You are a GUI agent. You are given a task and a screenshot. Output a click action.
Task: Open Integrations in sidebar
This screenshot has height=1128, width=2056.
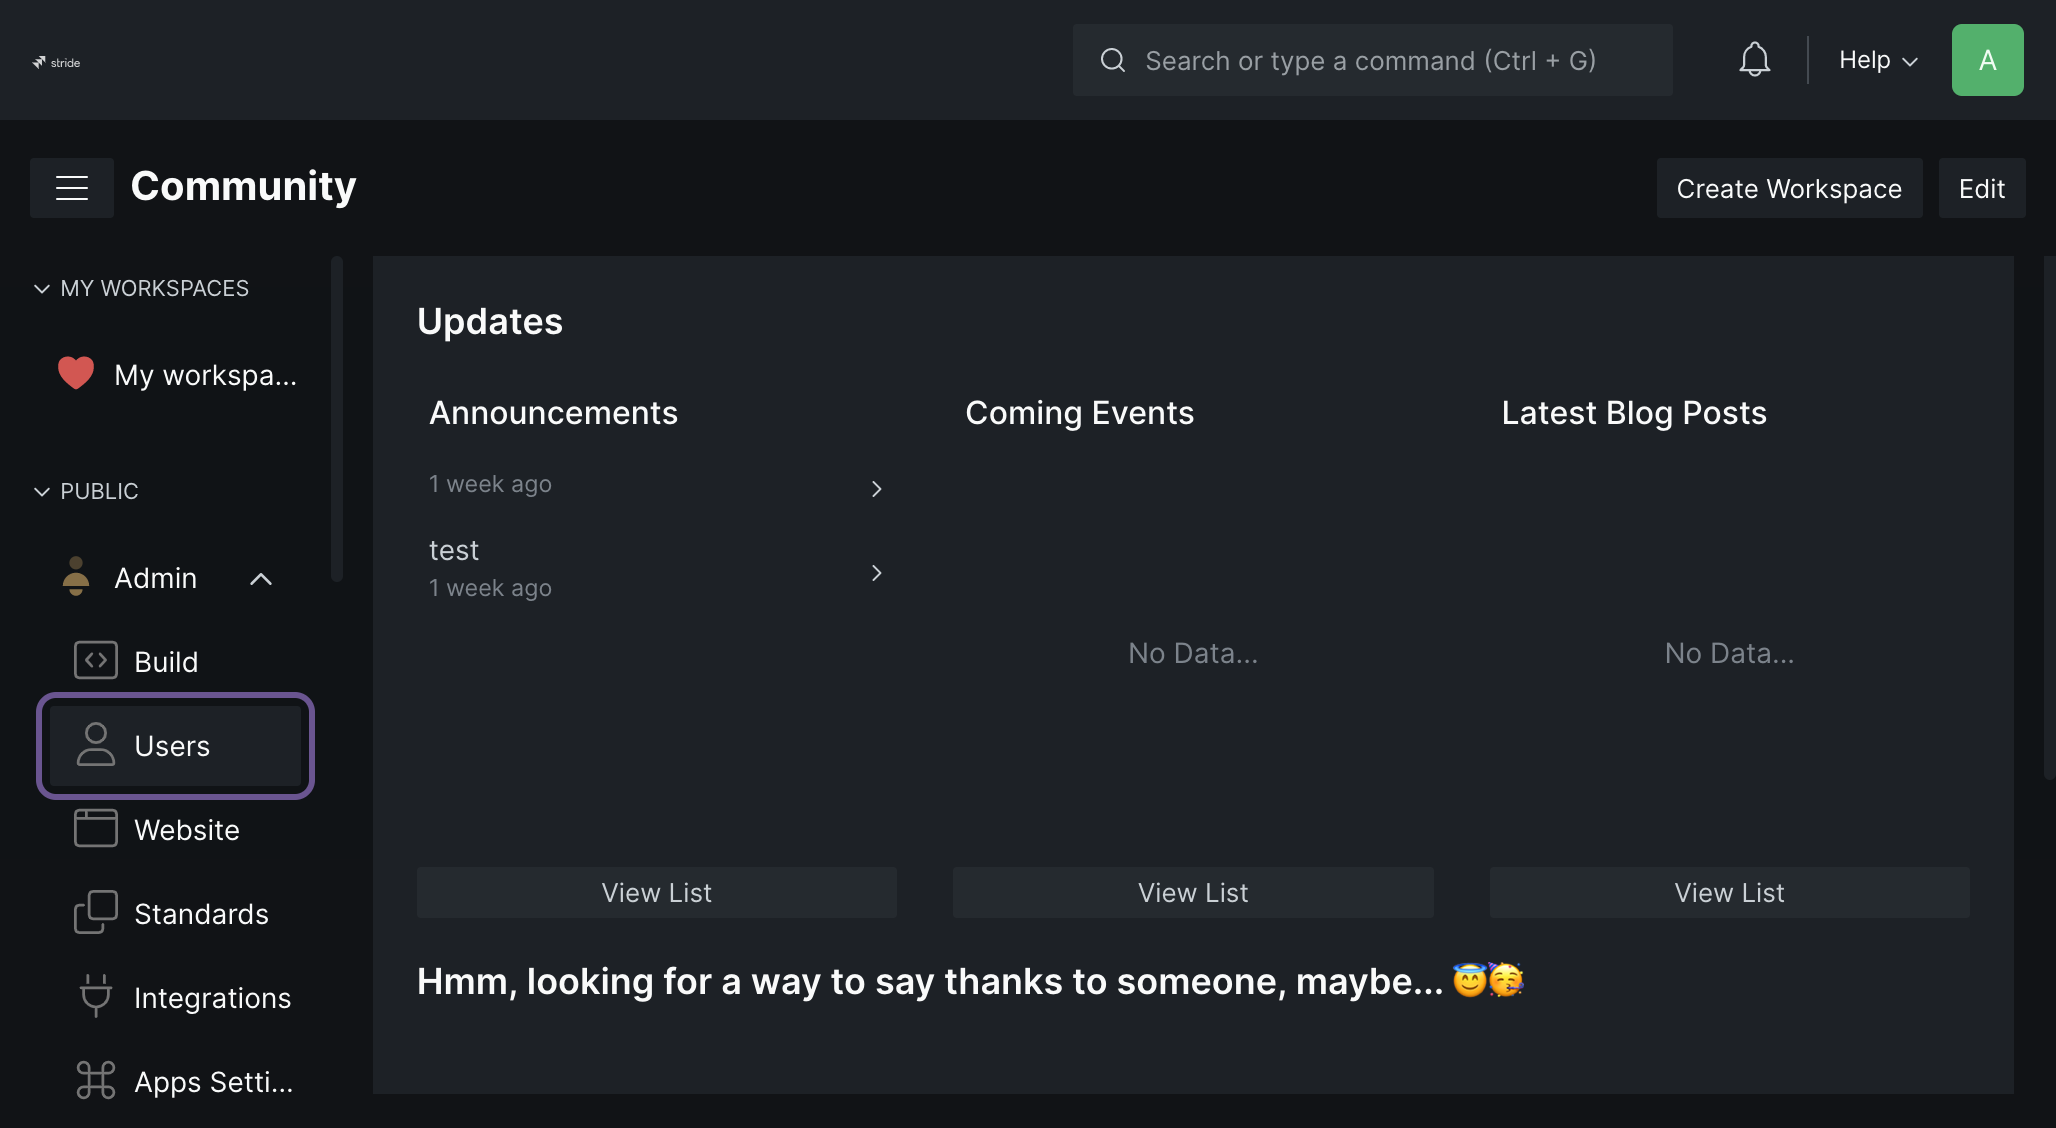click(178, 997)
